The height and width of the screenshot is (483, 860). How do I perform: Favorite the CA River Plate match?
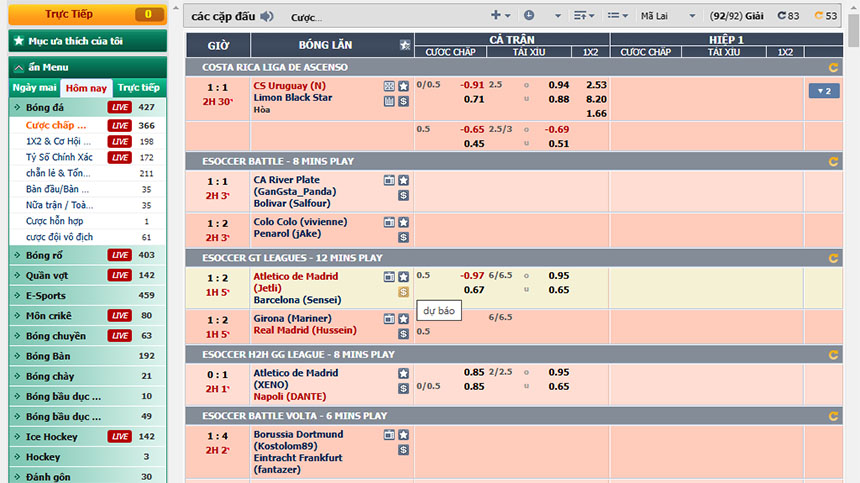404,180
